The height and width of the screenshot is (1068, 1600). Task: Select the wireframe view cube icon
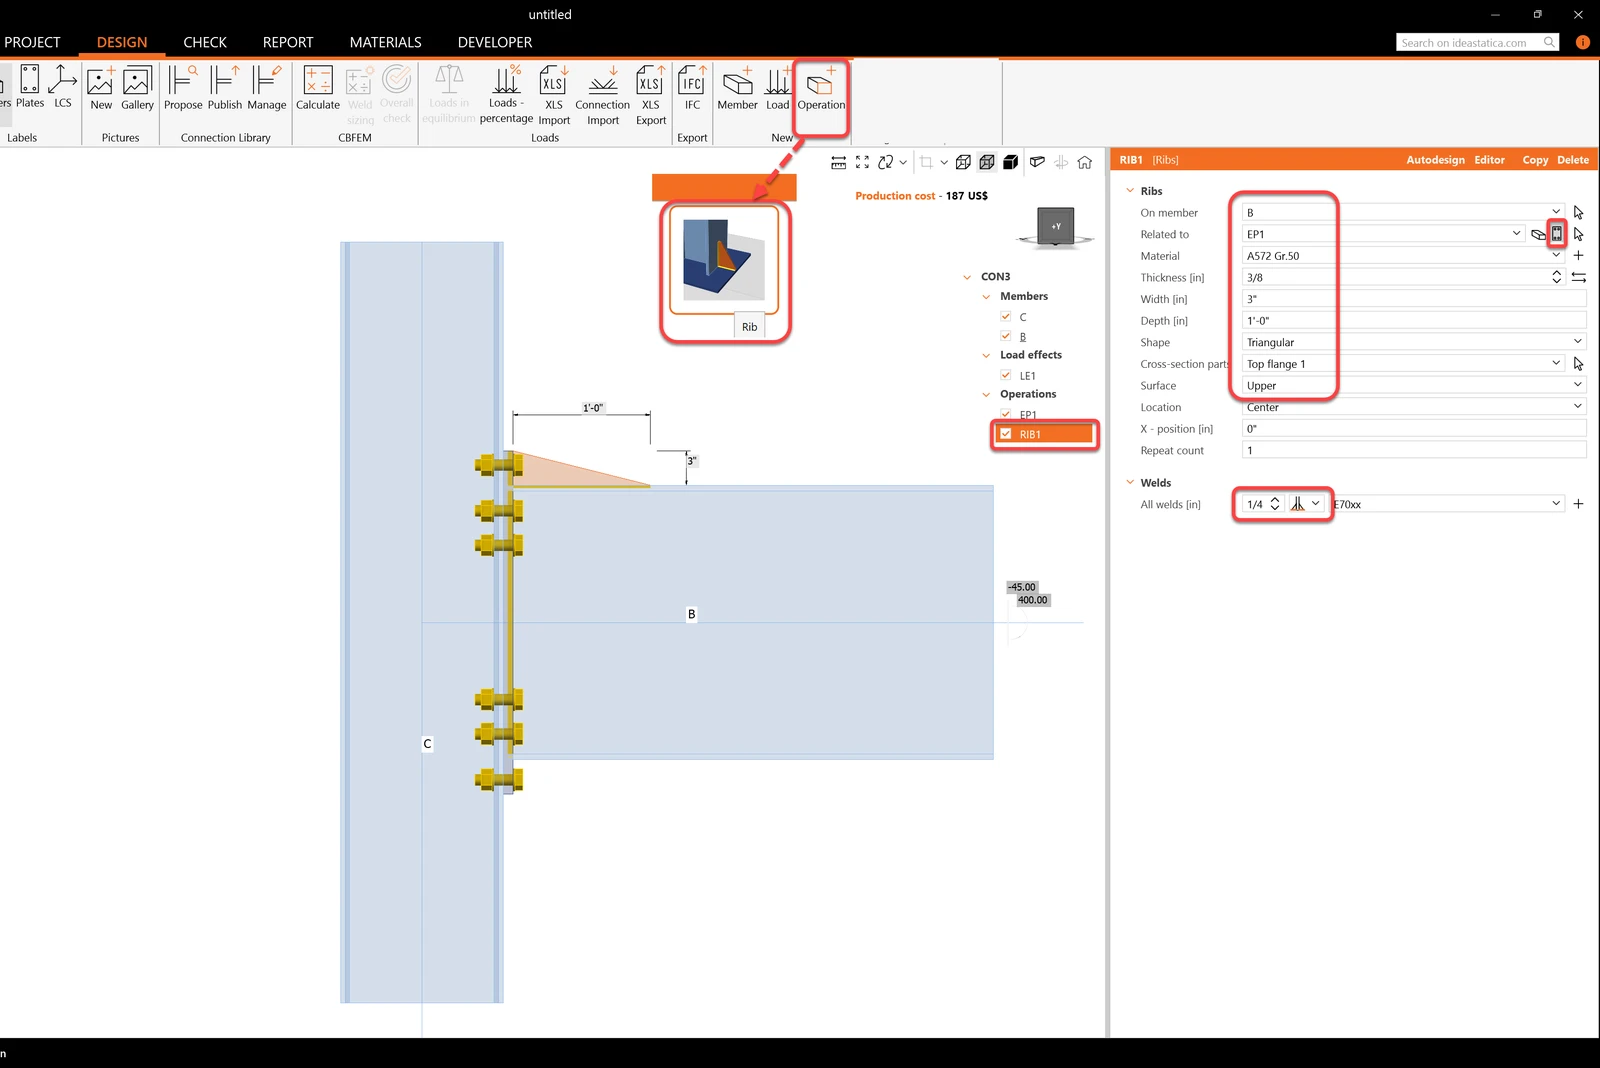(x=963, y=162)
